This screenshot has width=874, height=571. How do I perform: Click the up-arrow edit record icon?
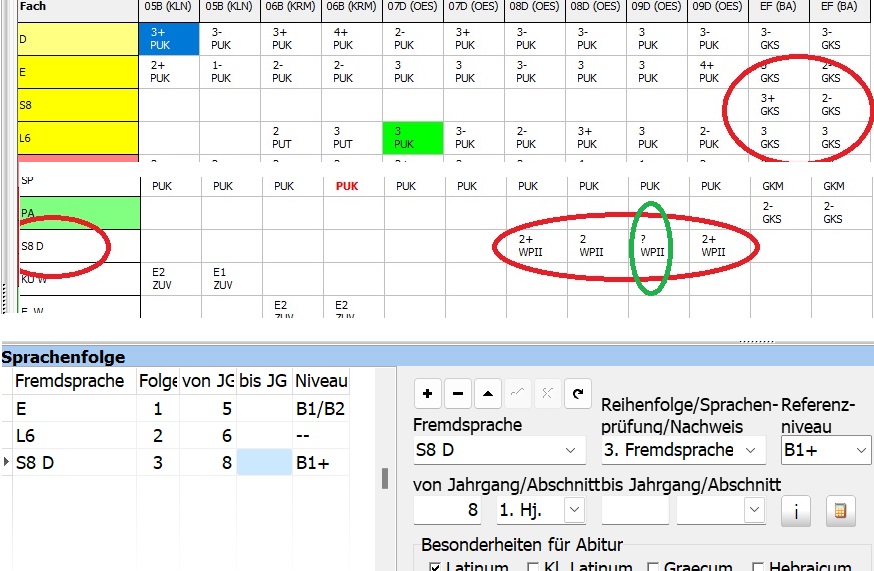487,393
